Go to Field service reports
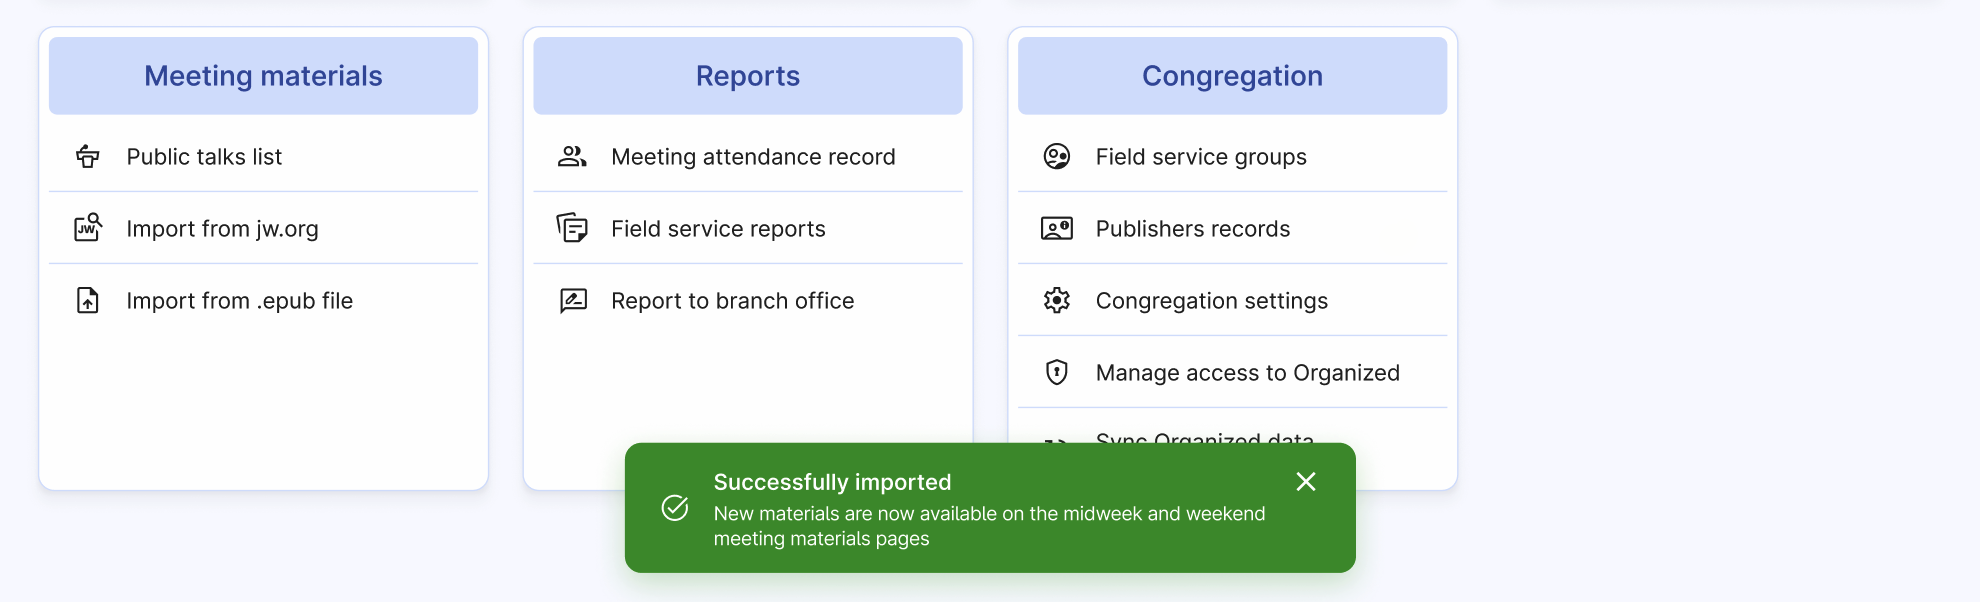Screen dimensions: 1980x602 [718, 229]
